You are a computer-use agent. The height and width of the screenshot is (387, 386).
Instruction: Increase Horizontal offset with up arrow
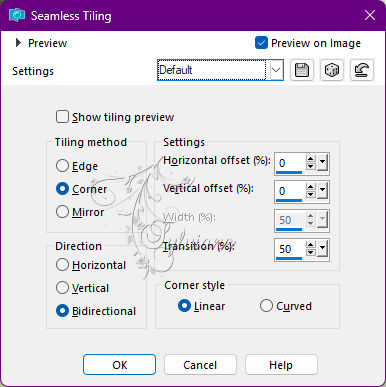pos(311,159)
